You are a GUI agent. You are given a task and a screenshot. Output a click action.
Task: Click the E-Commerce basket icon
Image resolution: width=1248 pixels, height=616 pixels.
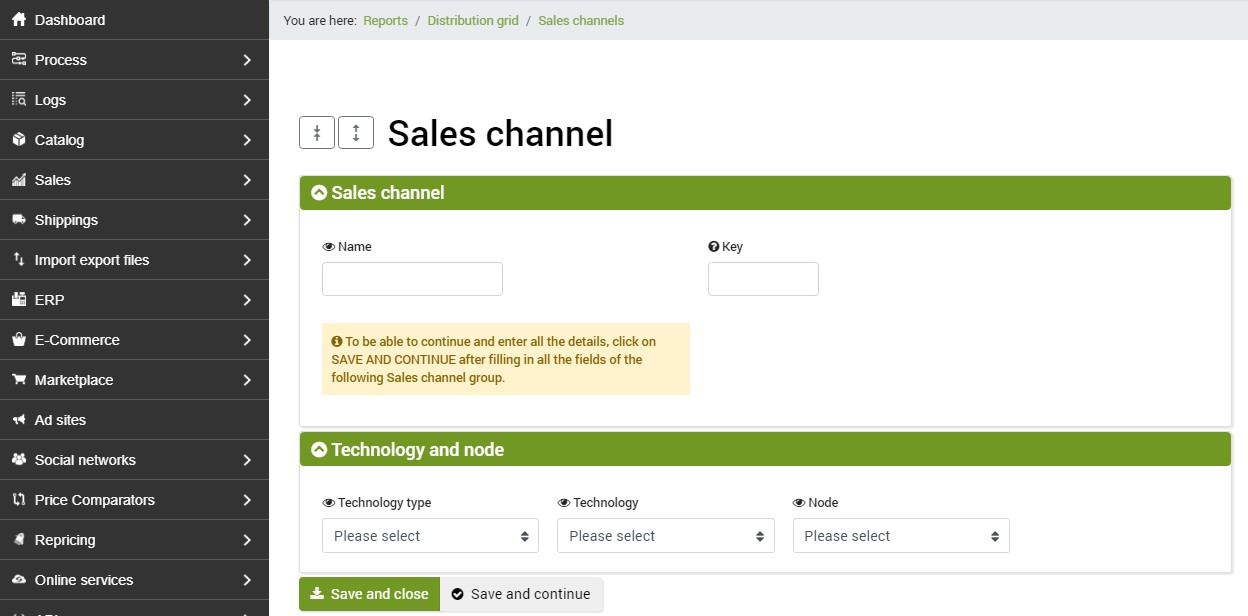click(18, 340)
